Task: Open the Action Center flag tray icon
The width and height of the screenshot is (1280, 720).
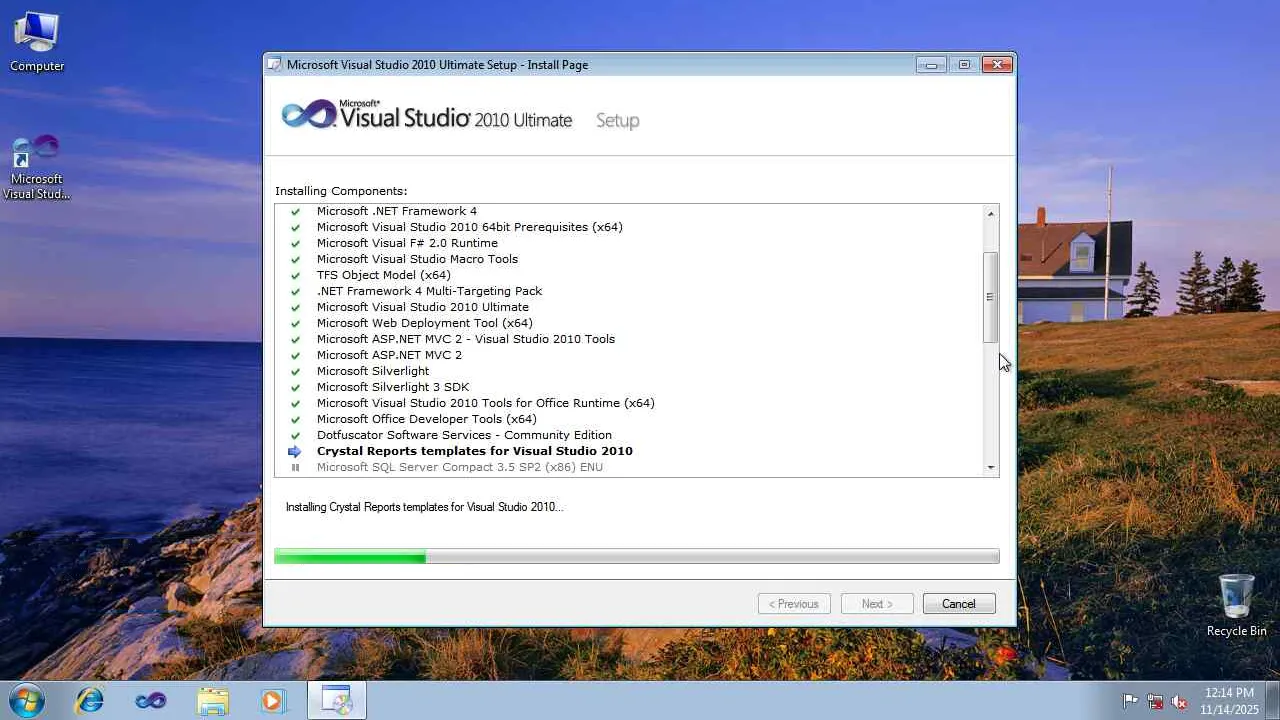Action: [1130, 701]
